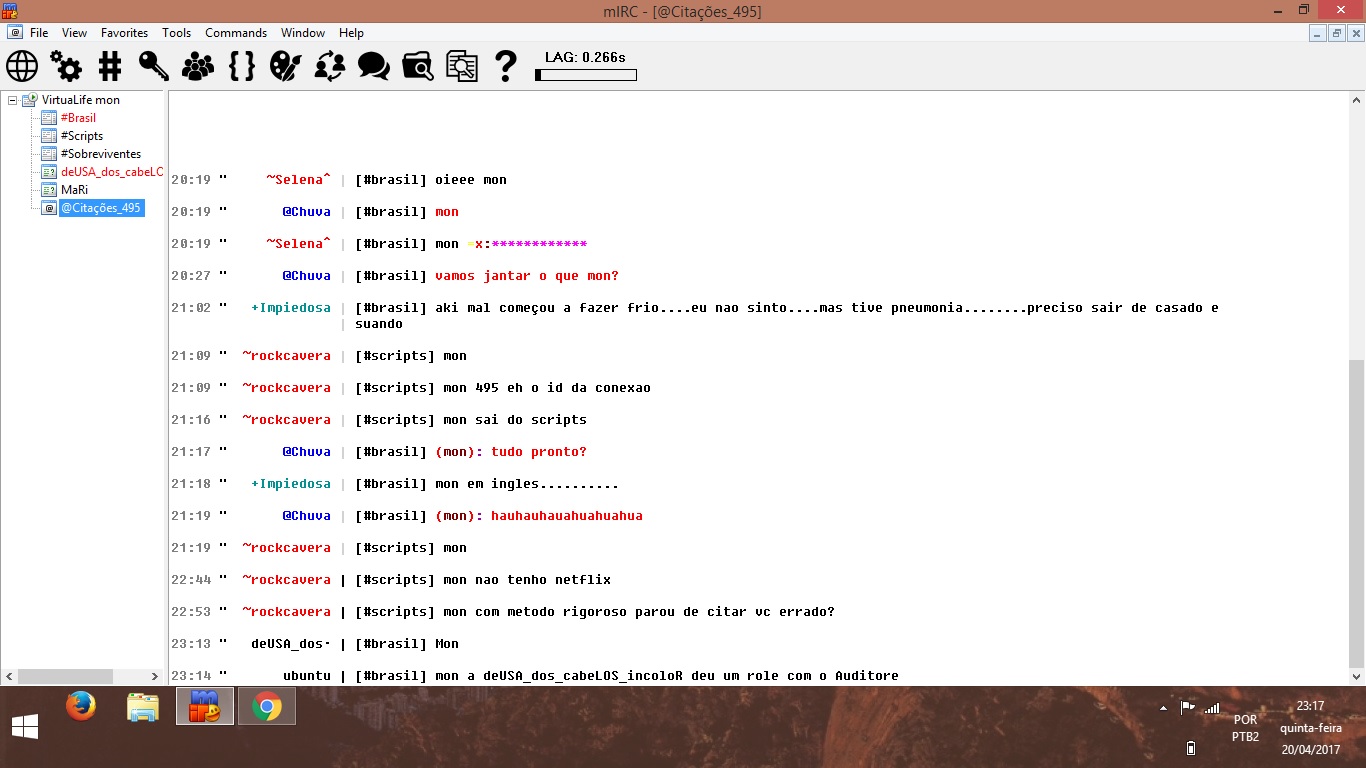Viewport: 1366px width, 768px height.
Task: Click the chat bubbles icon
Action: (x=374, y=66)
